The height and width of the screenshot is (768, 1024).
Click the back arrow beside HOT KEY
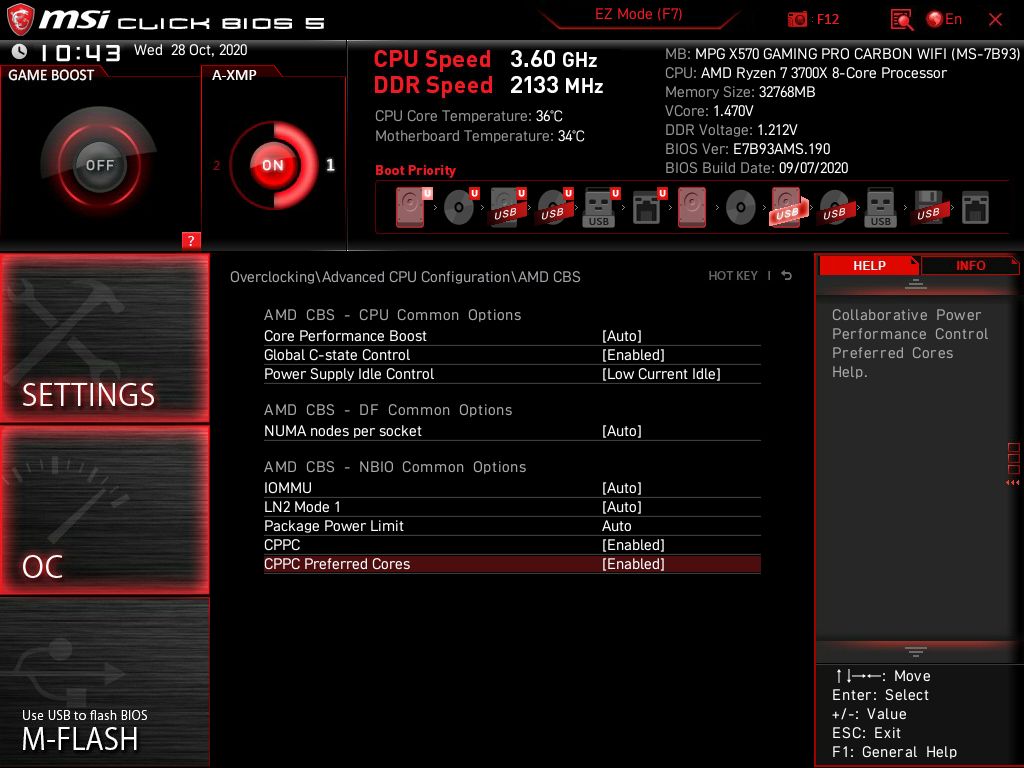(786, 276)
